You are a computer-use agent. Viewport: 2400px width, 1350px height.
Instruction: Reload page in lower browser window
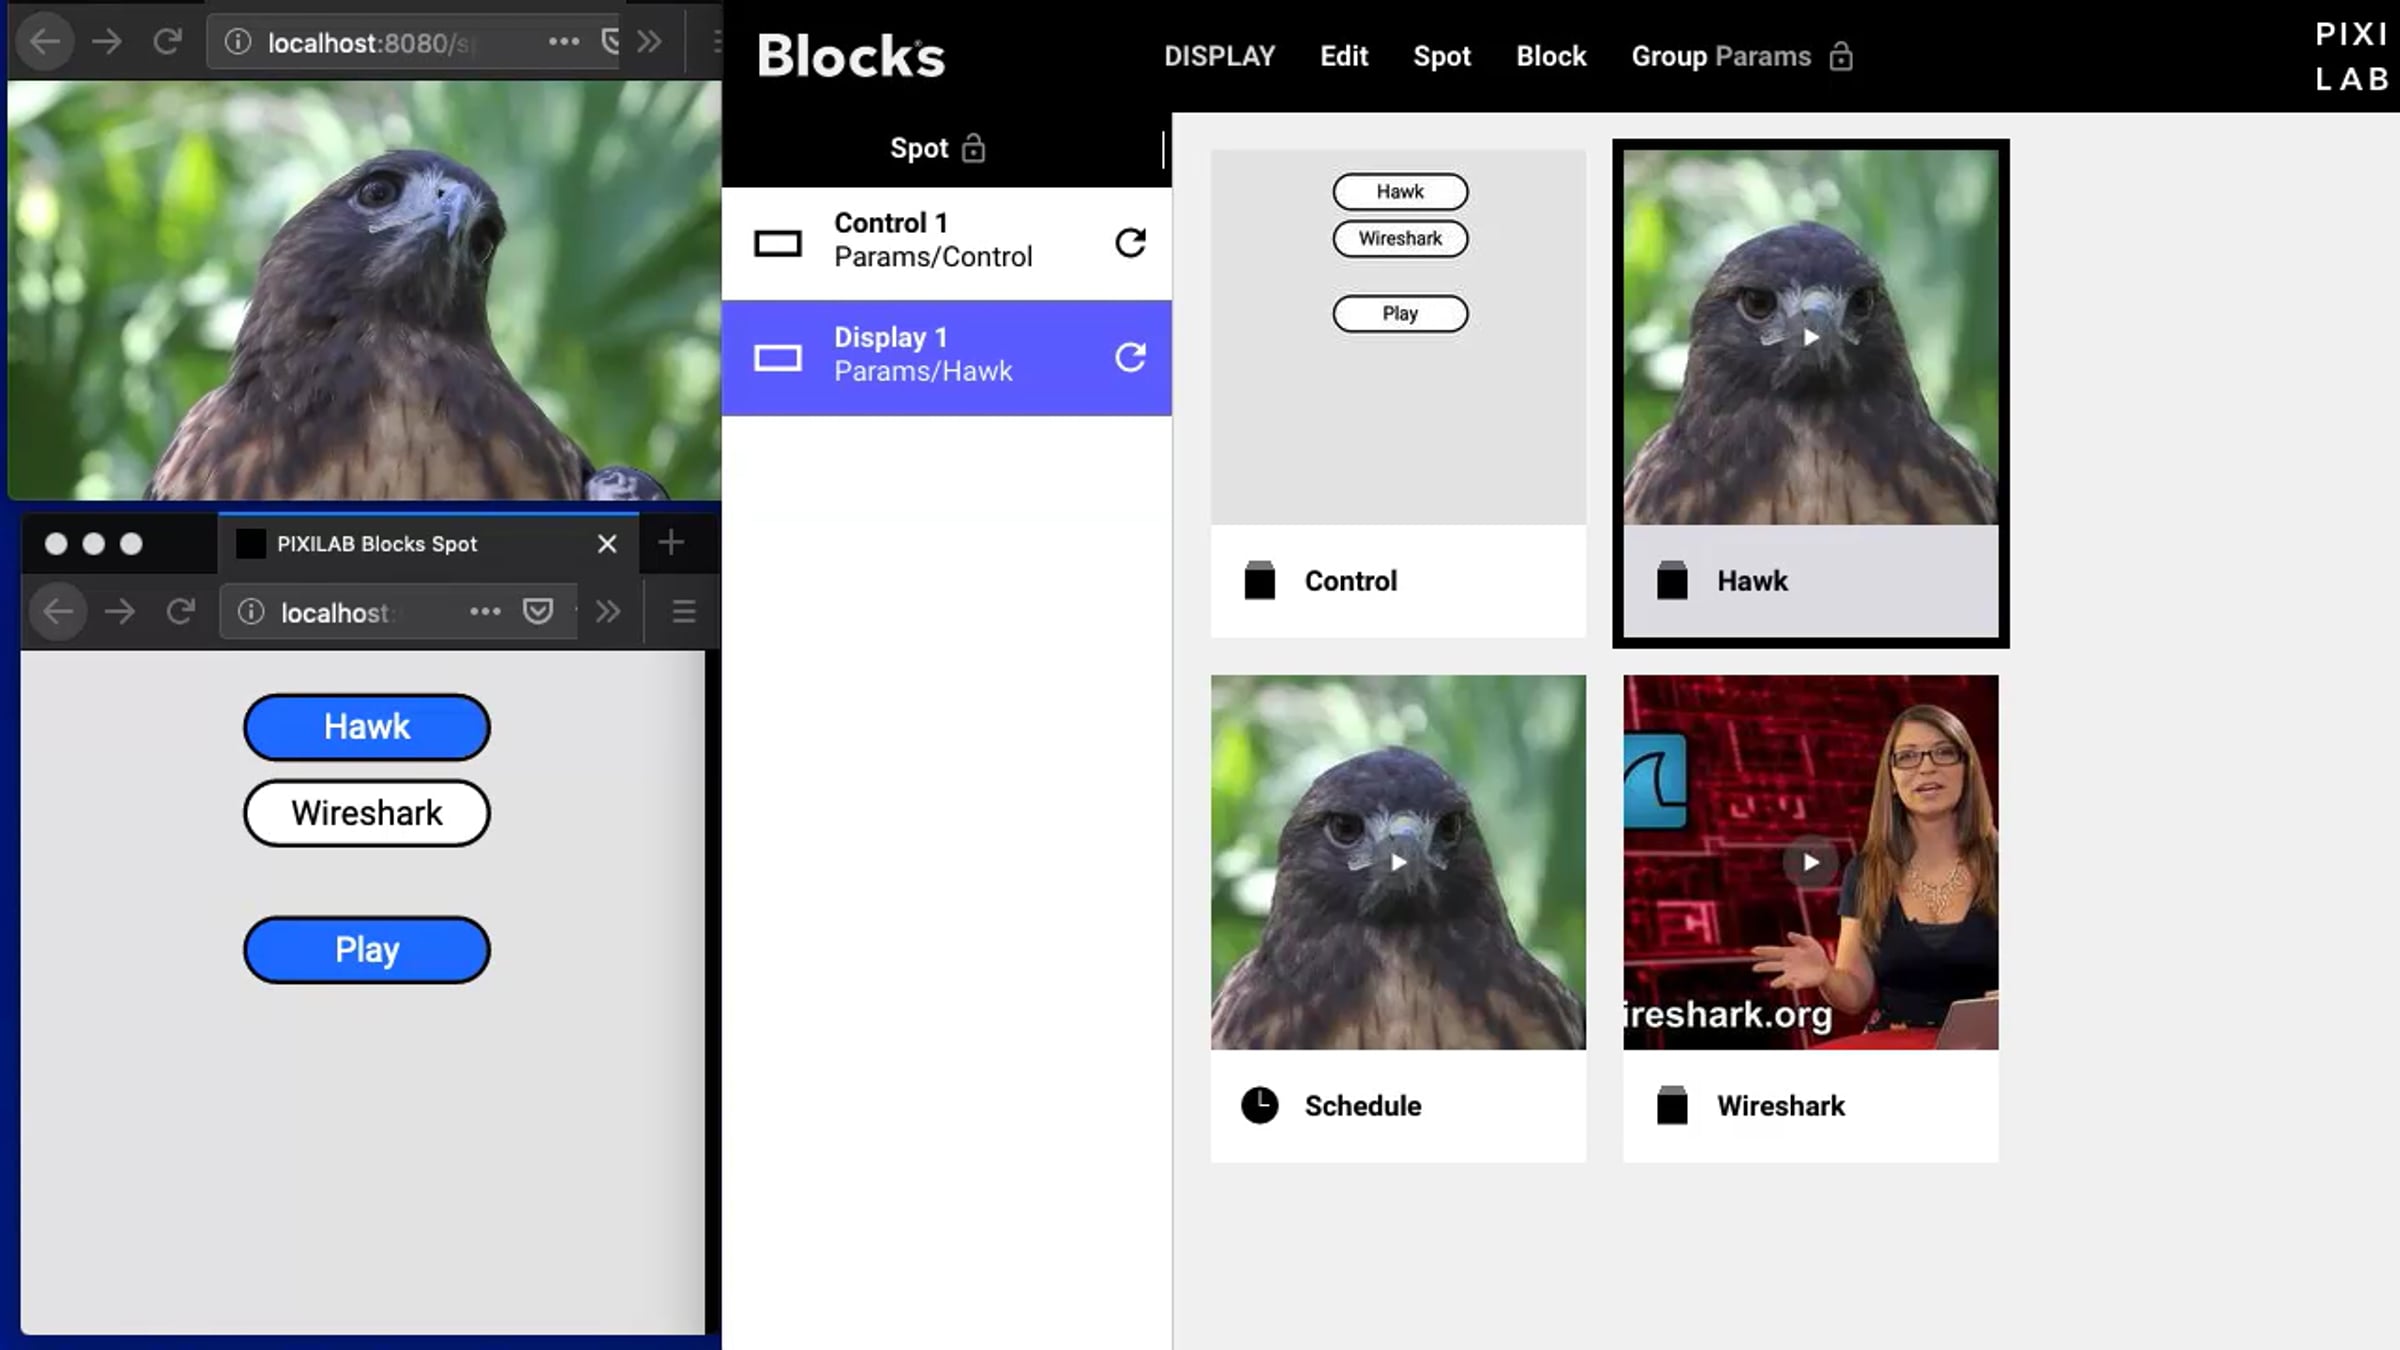pyautogui.click(x=180, y=612)
